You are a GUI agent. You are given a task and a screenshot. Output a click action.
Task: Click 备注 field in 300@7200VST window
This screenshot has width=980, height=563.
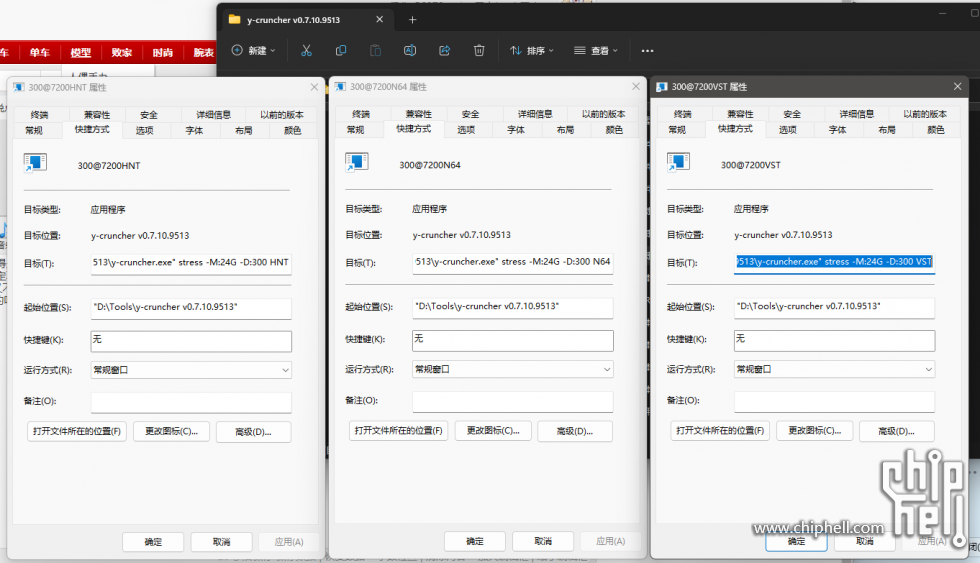[x=834, y=401]
